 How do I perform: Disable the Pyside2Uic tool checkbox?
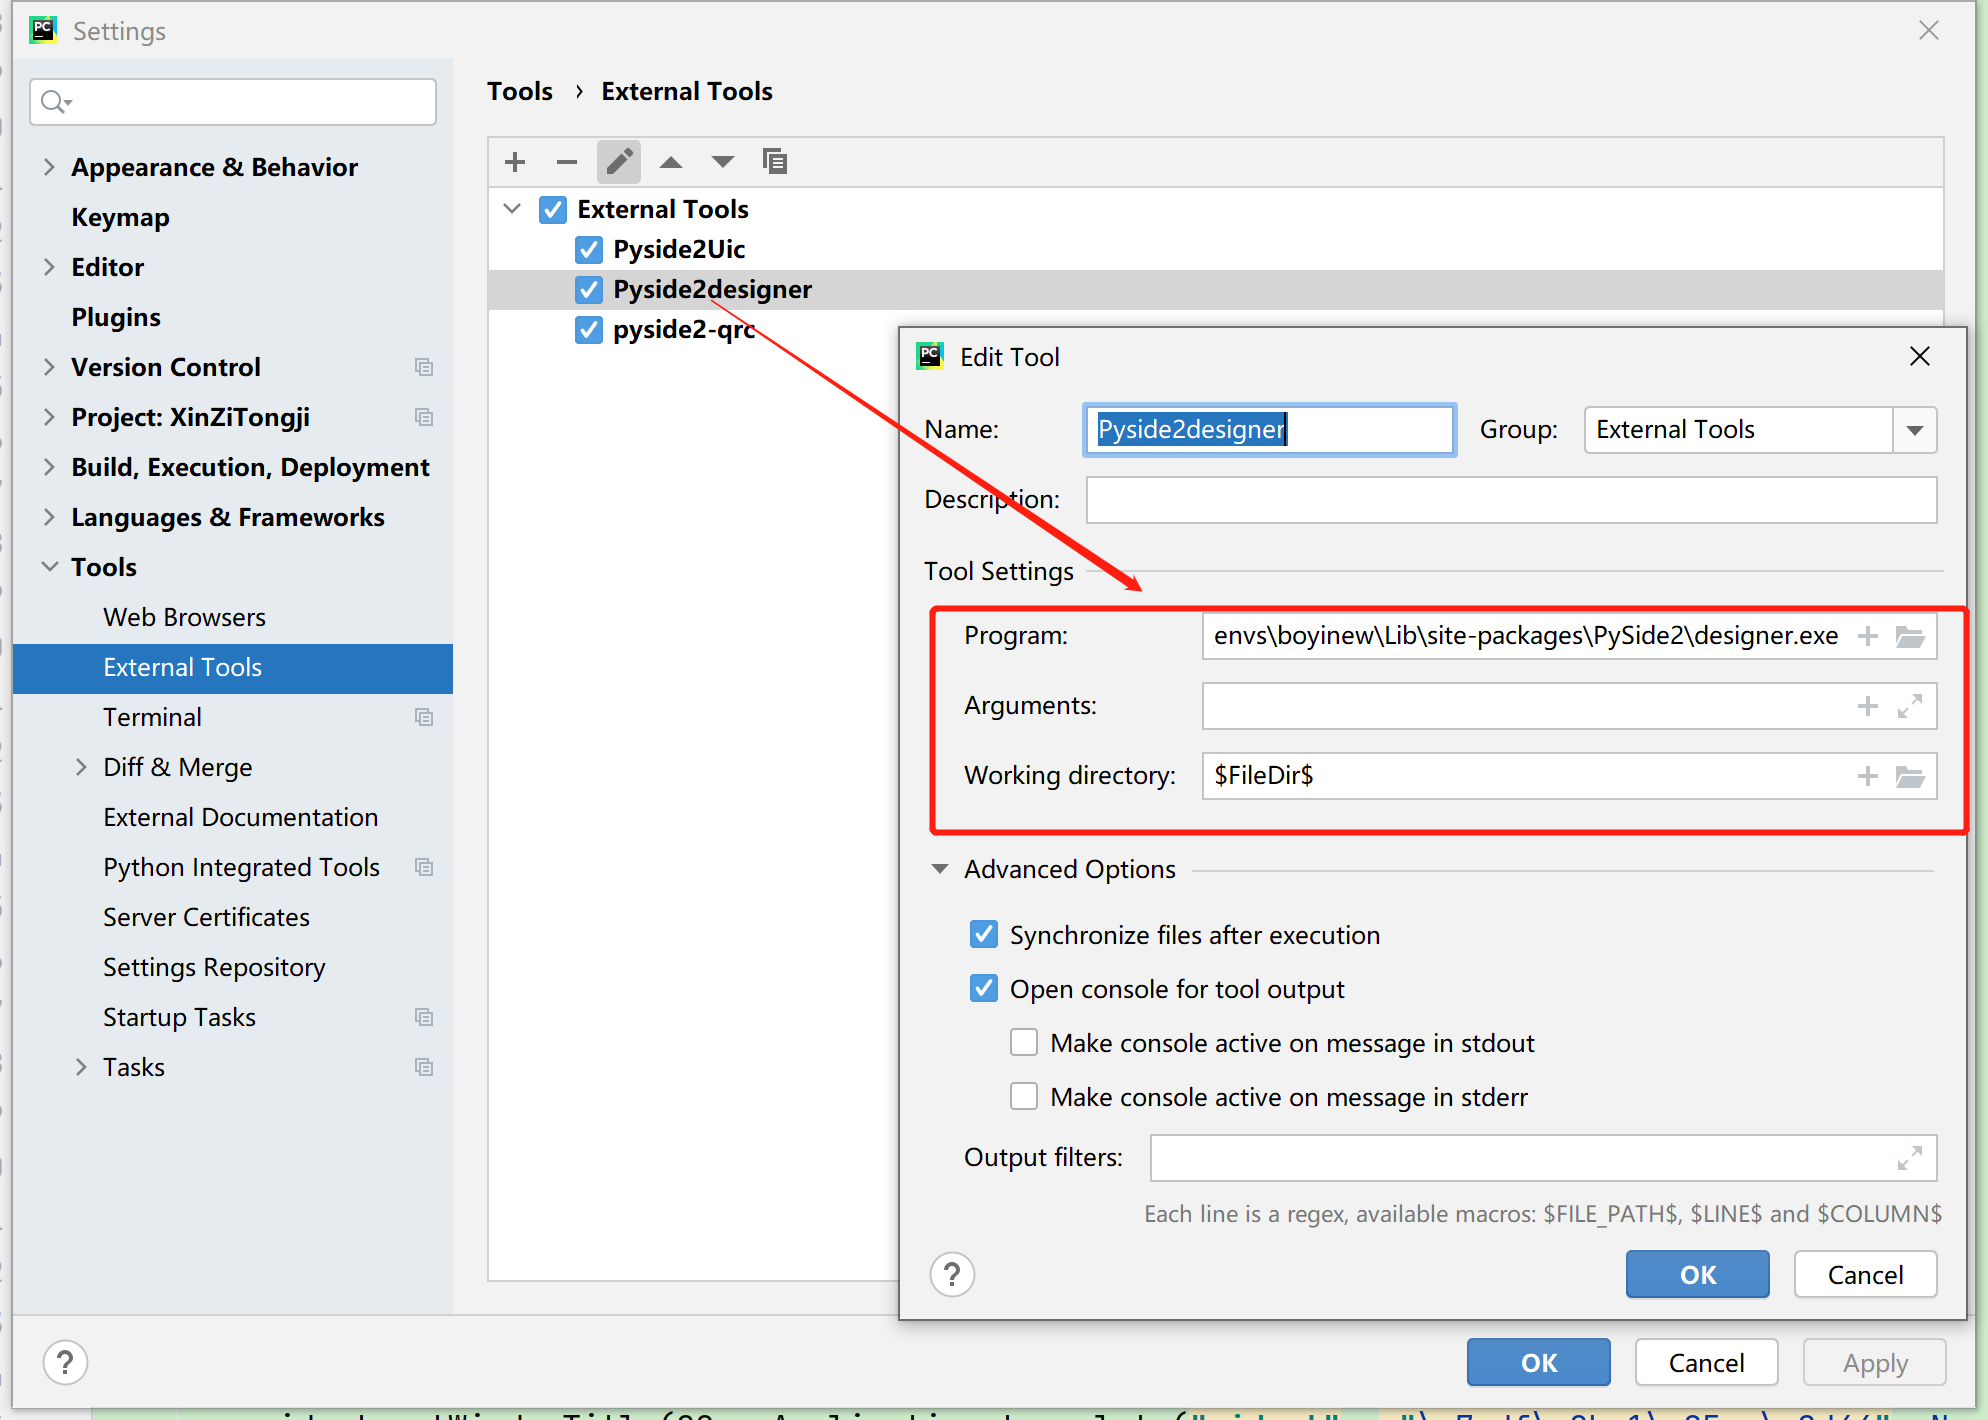(589, 249)
